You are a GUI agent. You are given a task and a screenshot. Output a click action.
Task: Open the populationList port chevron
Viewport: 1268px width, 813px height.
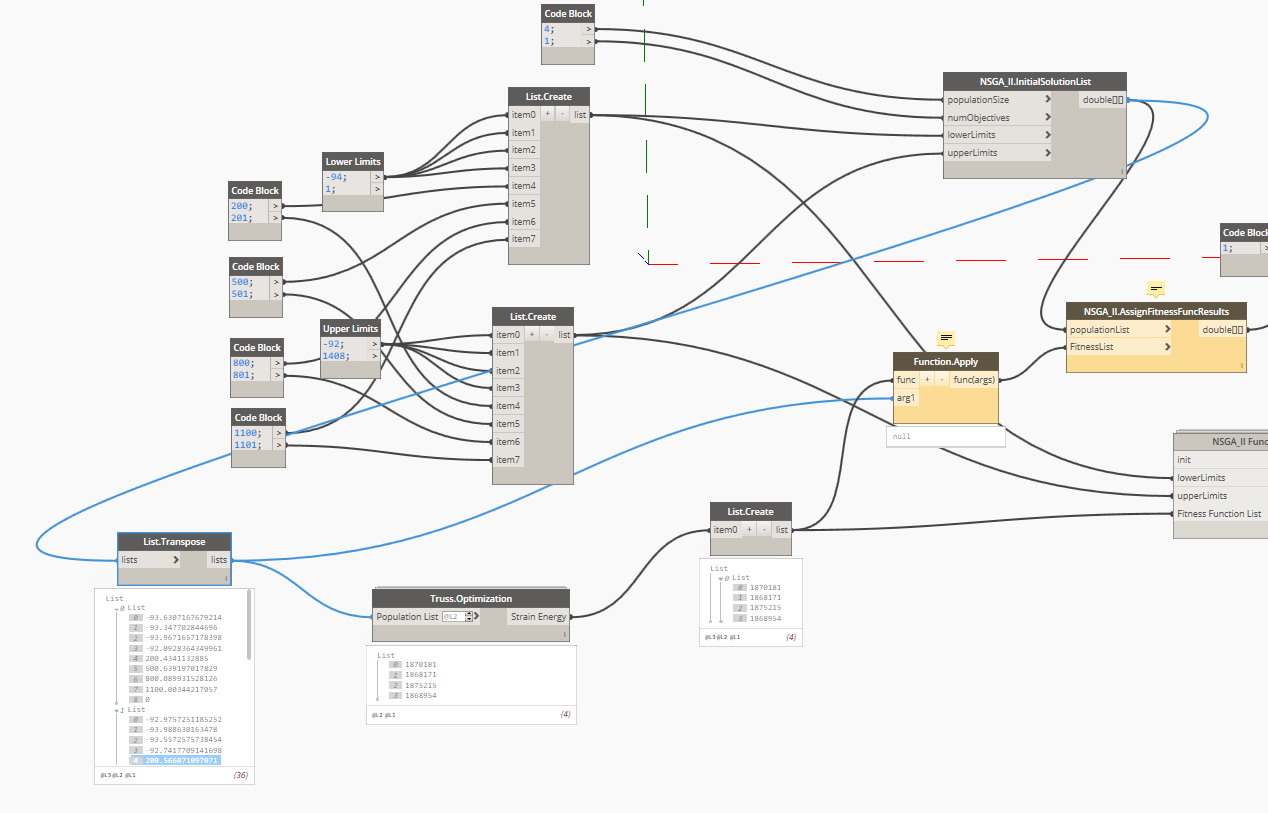click(1167, 329)
